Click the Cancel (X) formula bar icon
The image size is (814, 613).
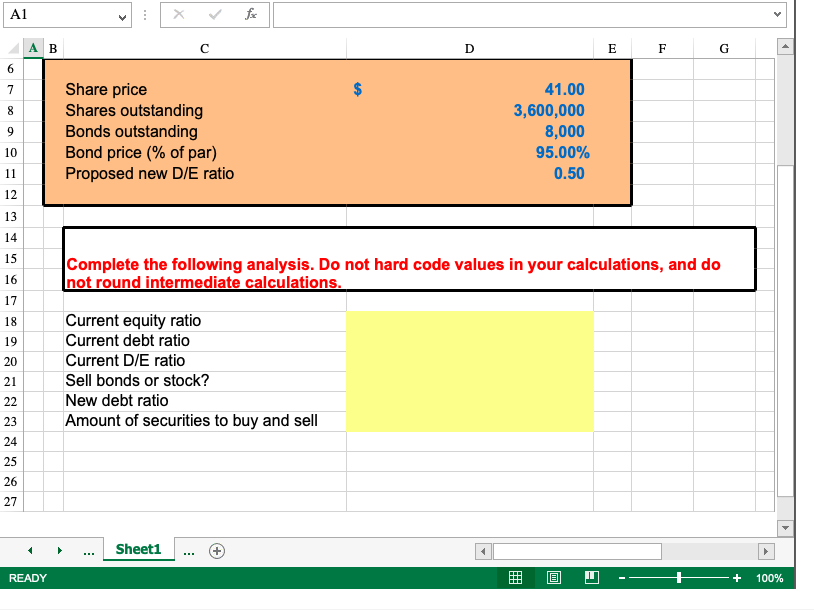(179, 14)
